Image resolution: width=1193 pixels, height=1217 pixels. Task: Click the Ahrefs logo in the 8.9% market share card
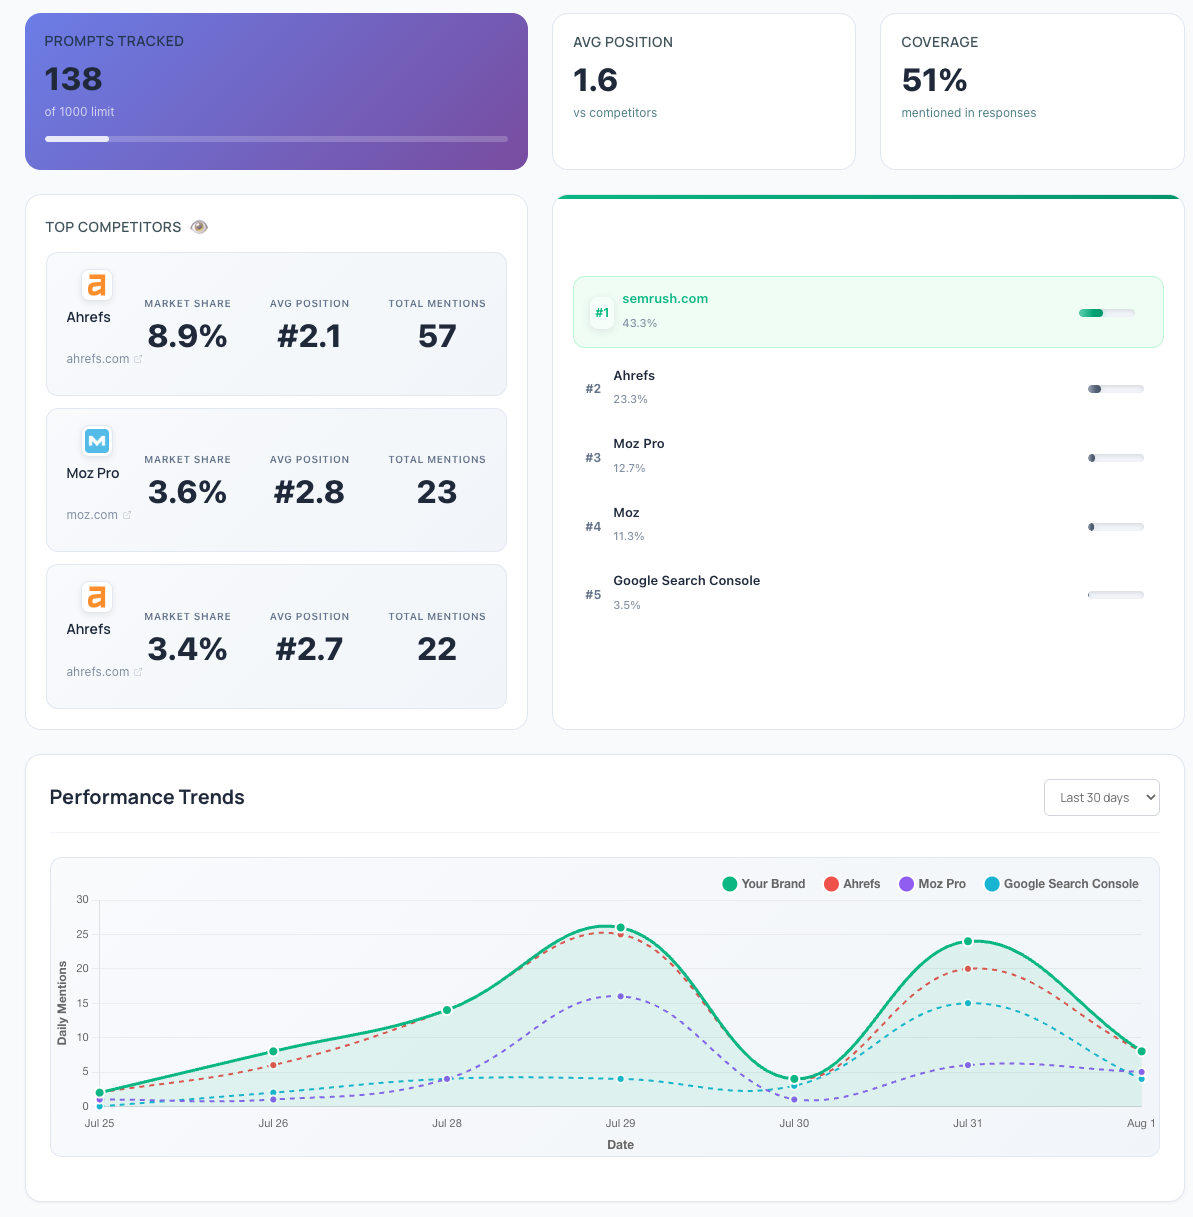tap(96, 285)
